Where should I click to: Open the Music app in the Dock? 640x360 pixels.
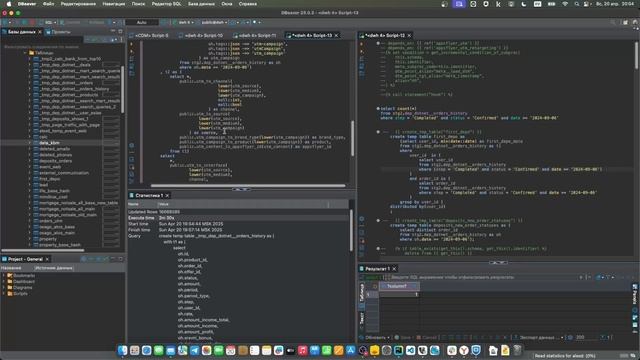[x=302, y=350]
